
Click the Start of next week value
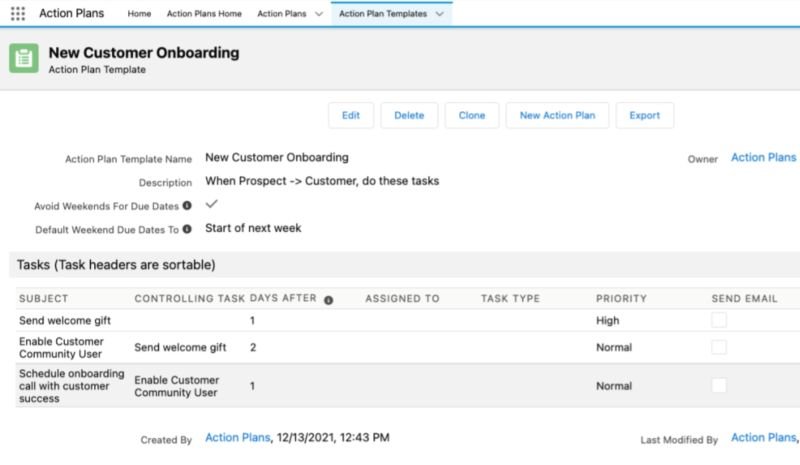253,228
